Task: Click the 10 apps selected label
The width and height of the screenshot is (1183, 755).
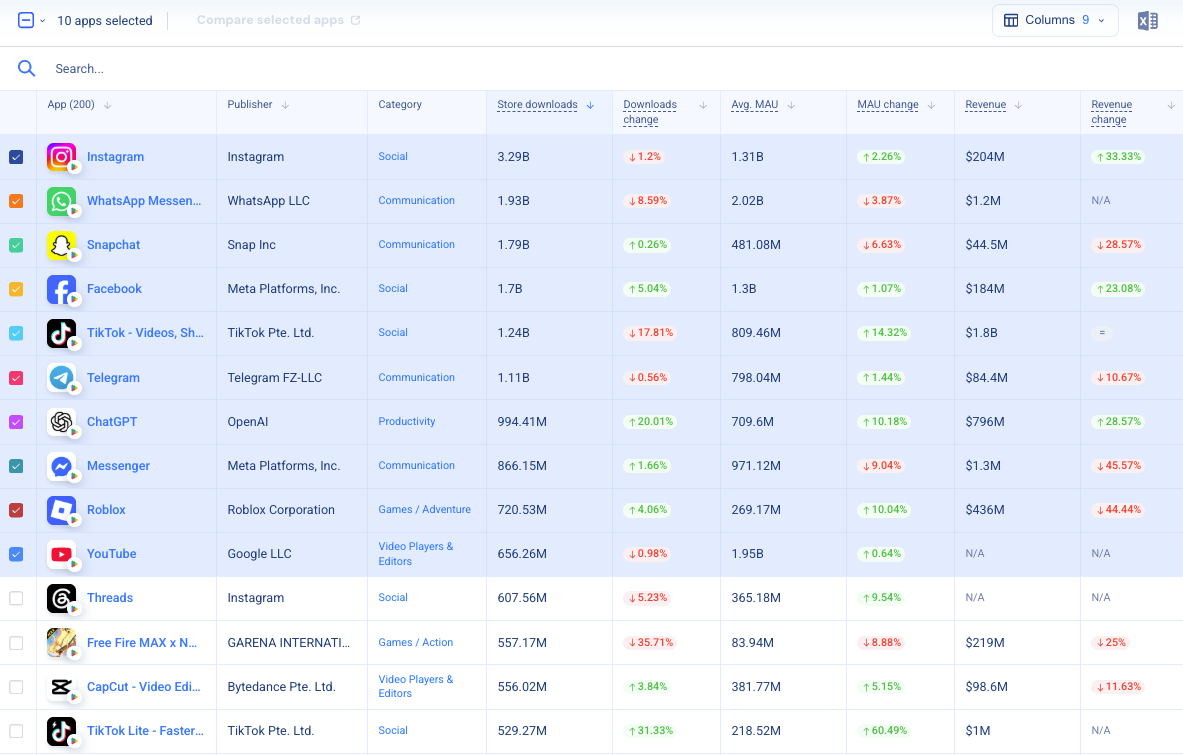Action: point(105,21)
